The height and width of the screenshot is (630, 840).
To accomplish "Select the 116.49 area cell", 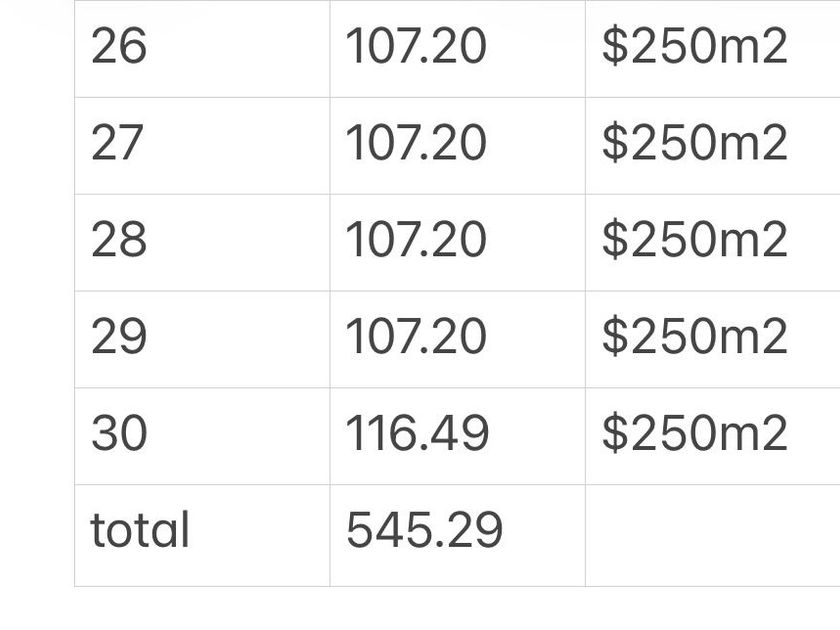I will [417, 433].
